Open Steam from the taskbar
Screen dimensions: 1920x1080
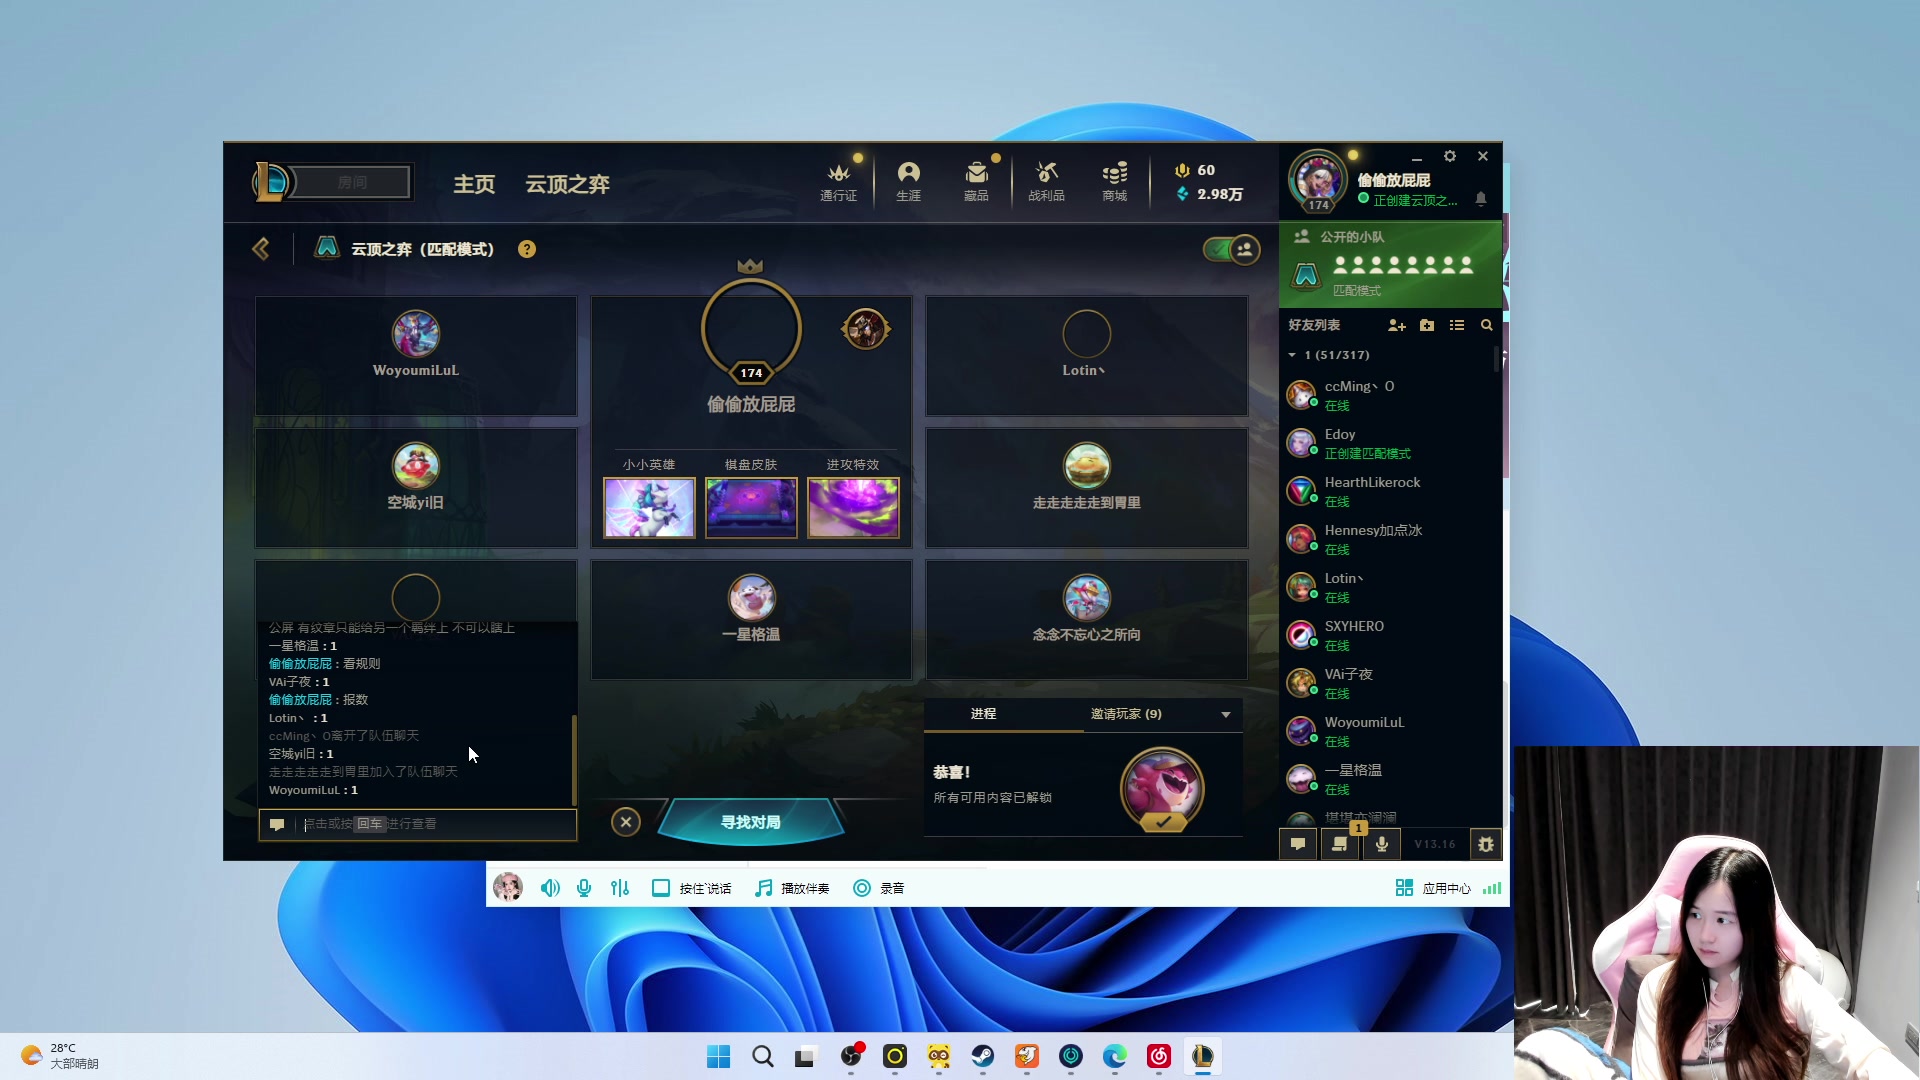(x=983, y=1056)
